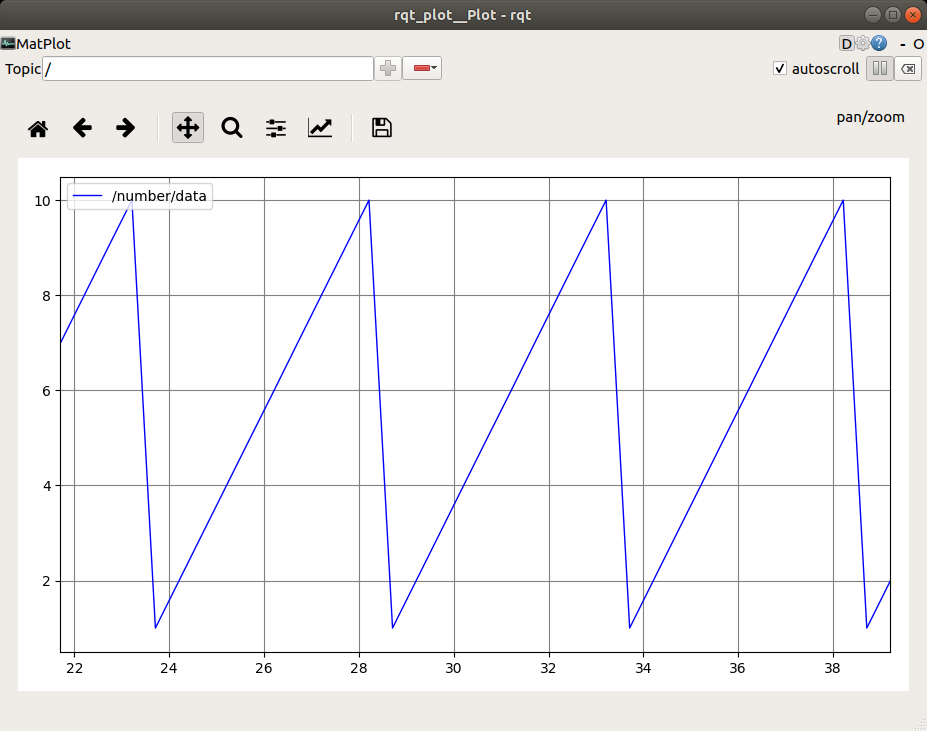Pause the live plotting
This screenshot has width=927, height=731.
coord(880,68)
